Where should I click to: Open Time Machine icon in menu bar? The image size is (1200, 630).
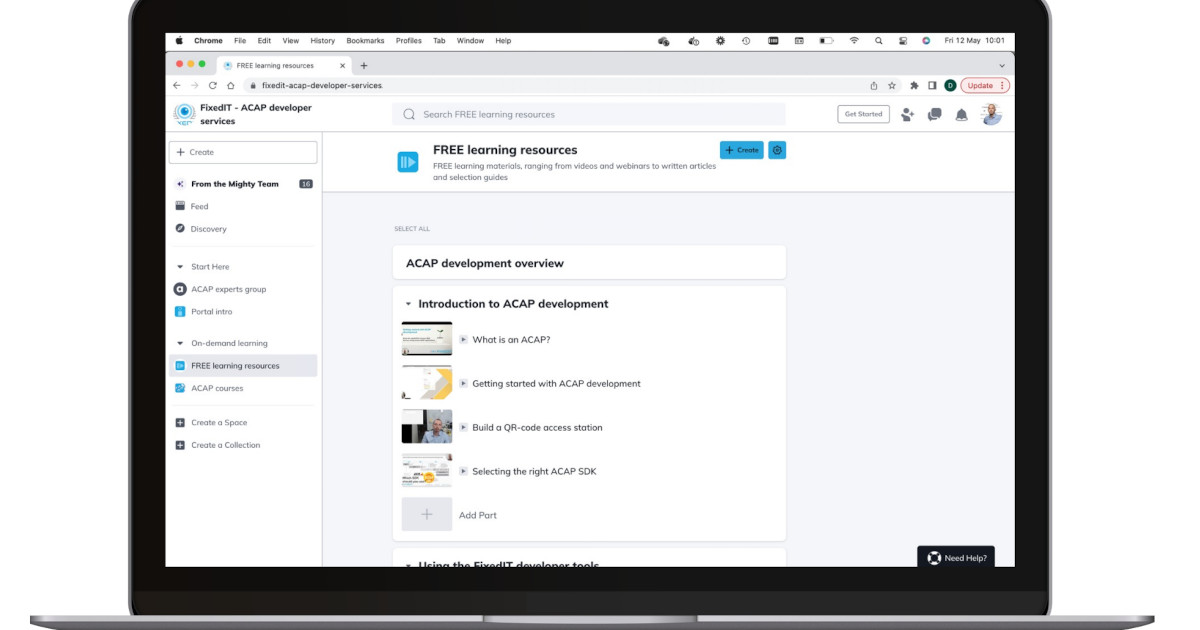tap(746, 41)
